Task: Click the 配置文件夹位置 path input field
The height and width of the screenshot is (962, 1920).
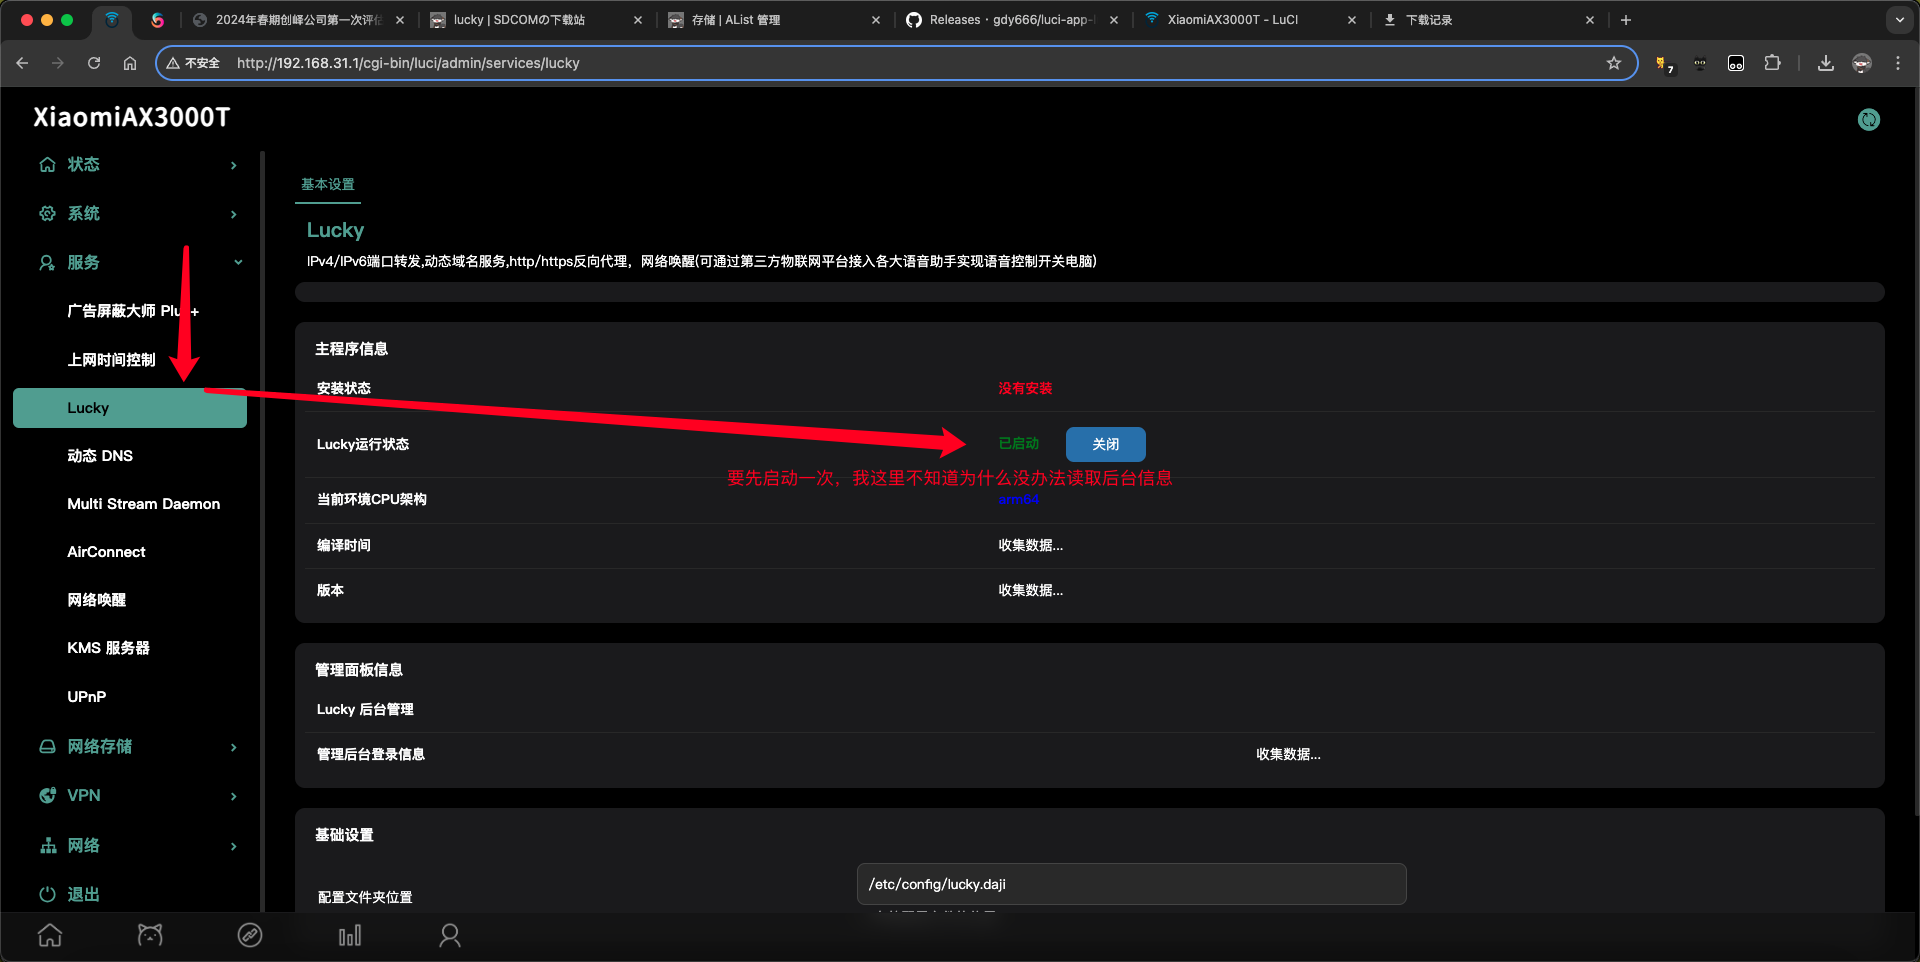Action: coord(1131,884)
